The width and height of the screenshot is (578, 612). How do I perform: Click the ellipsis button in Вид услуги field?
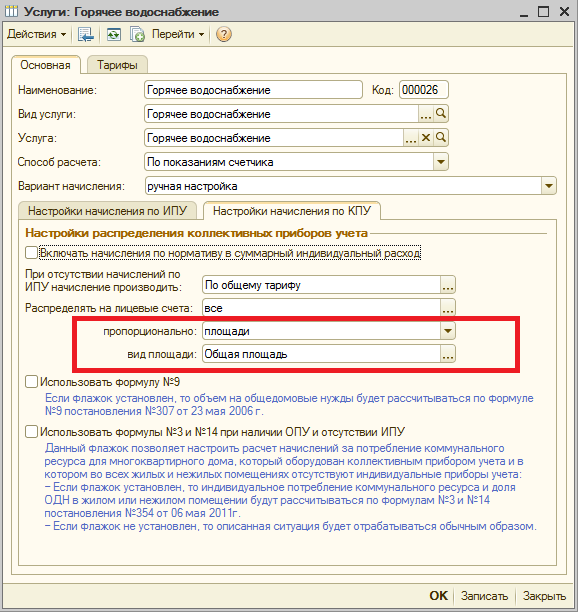coord(426,114)
